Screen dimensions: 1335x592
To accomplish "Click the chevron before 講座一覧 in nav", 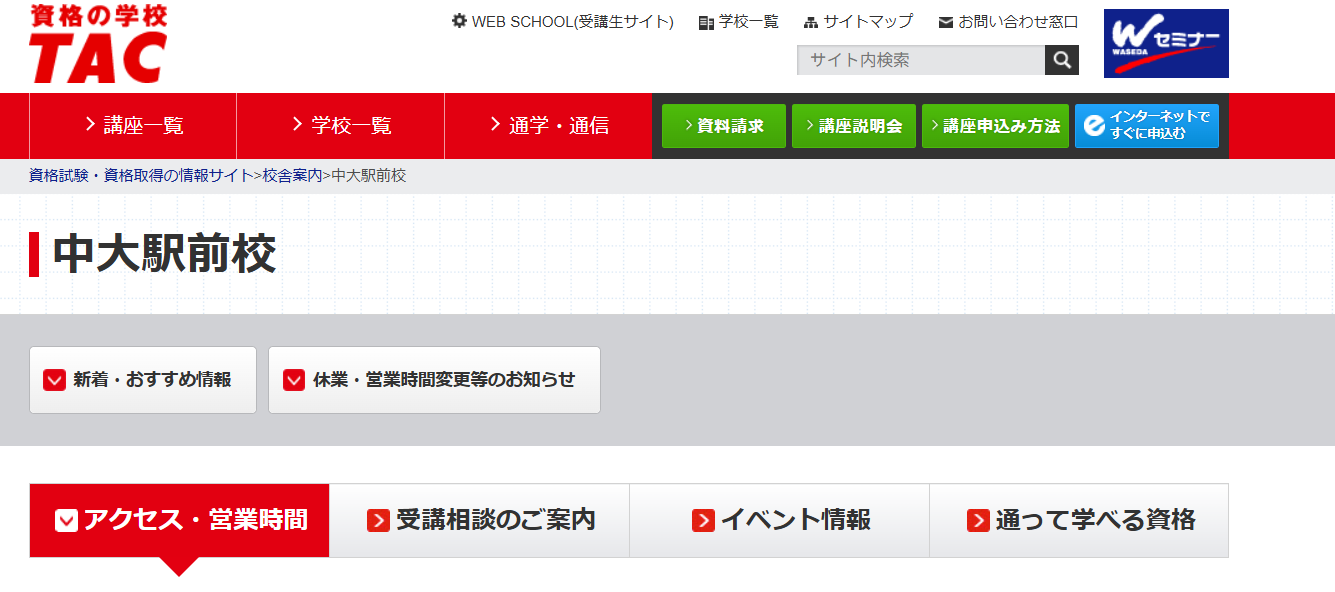I will click(x=90, y=124).
